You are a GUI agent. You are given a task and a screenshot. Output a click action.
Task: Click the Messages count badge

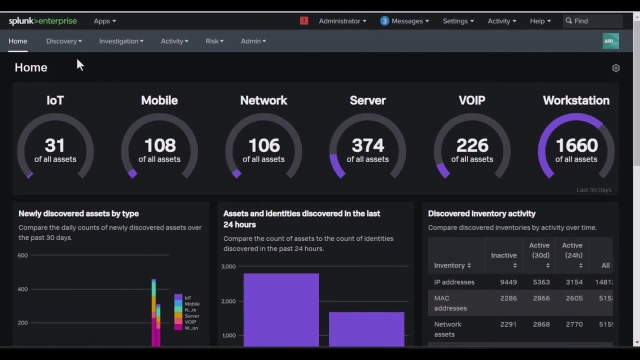384,21
